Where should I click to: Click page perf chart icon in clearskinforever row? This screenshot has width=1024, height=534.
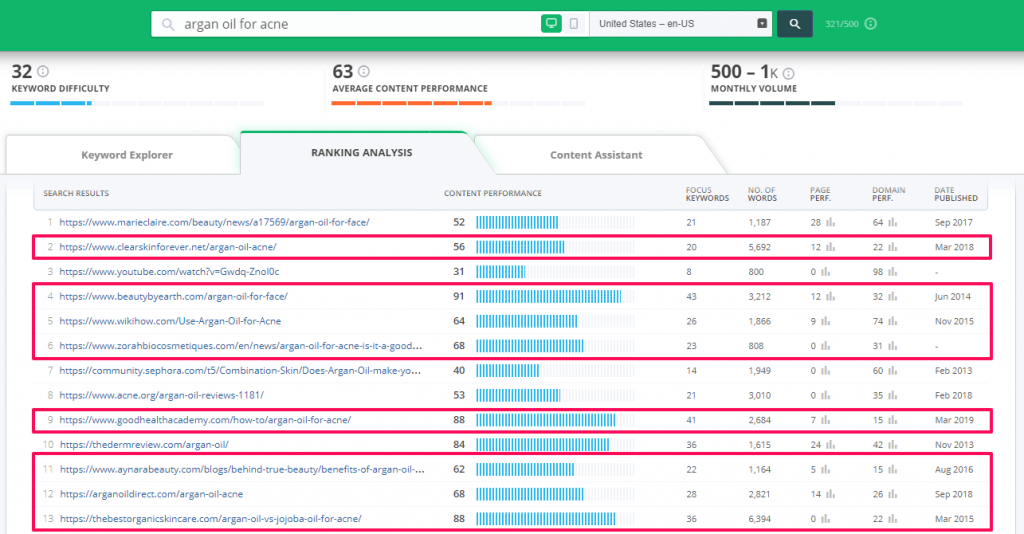[830, 247]
